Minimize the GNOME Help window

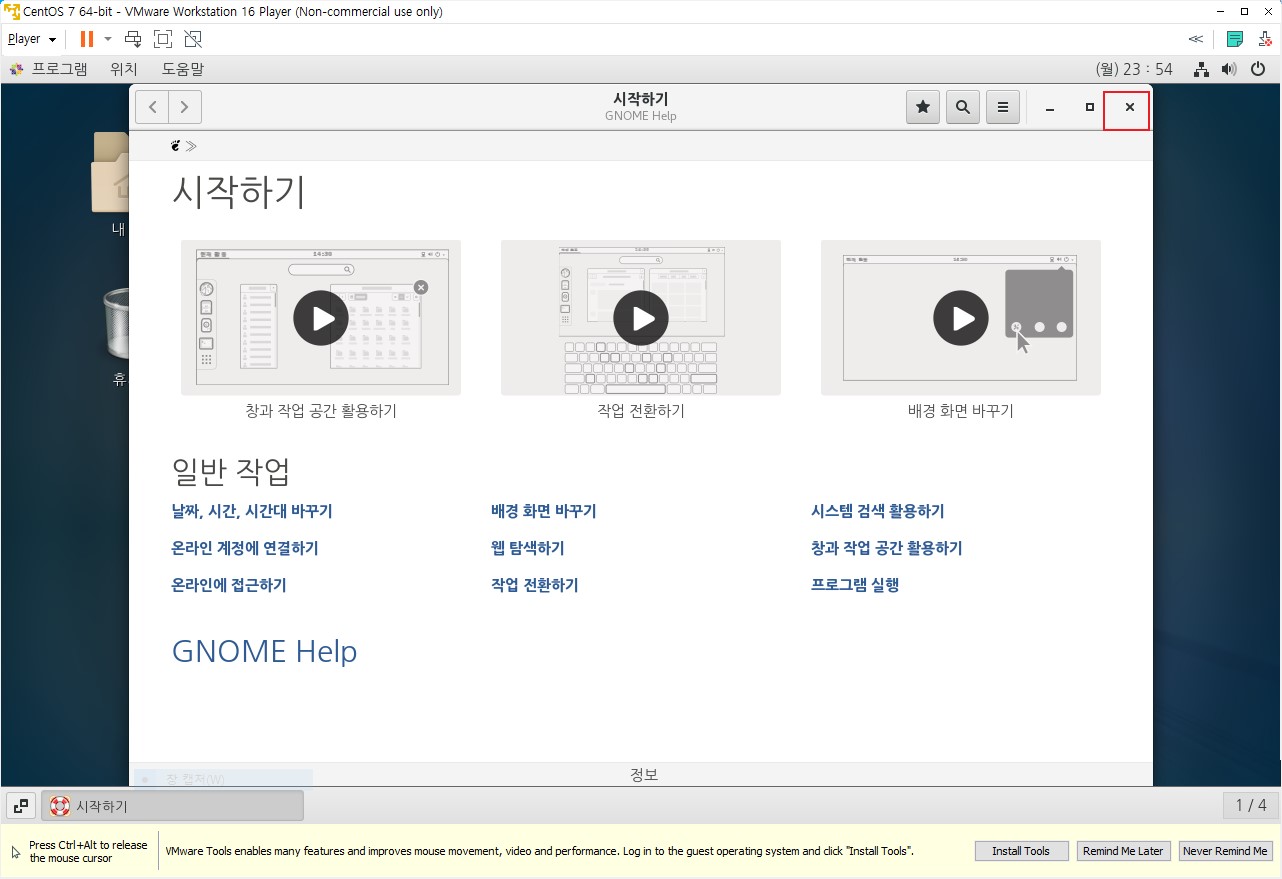(x=1050, y=108)
